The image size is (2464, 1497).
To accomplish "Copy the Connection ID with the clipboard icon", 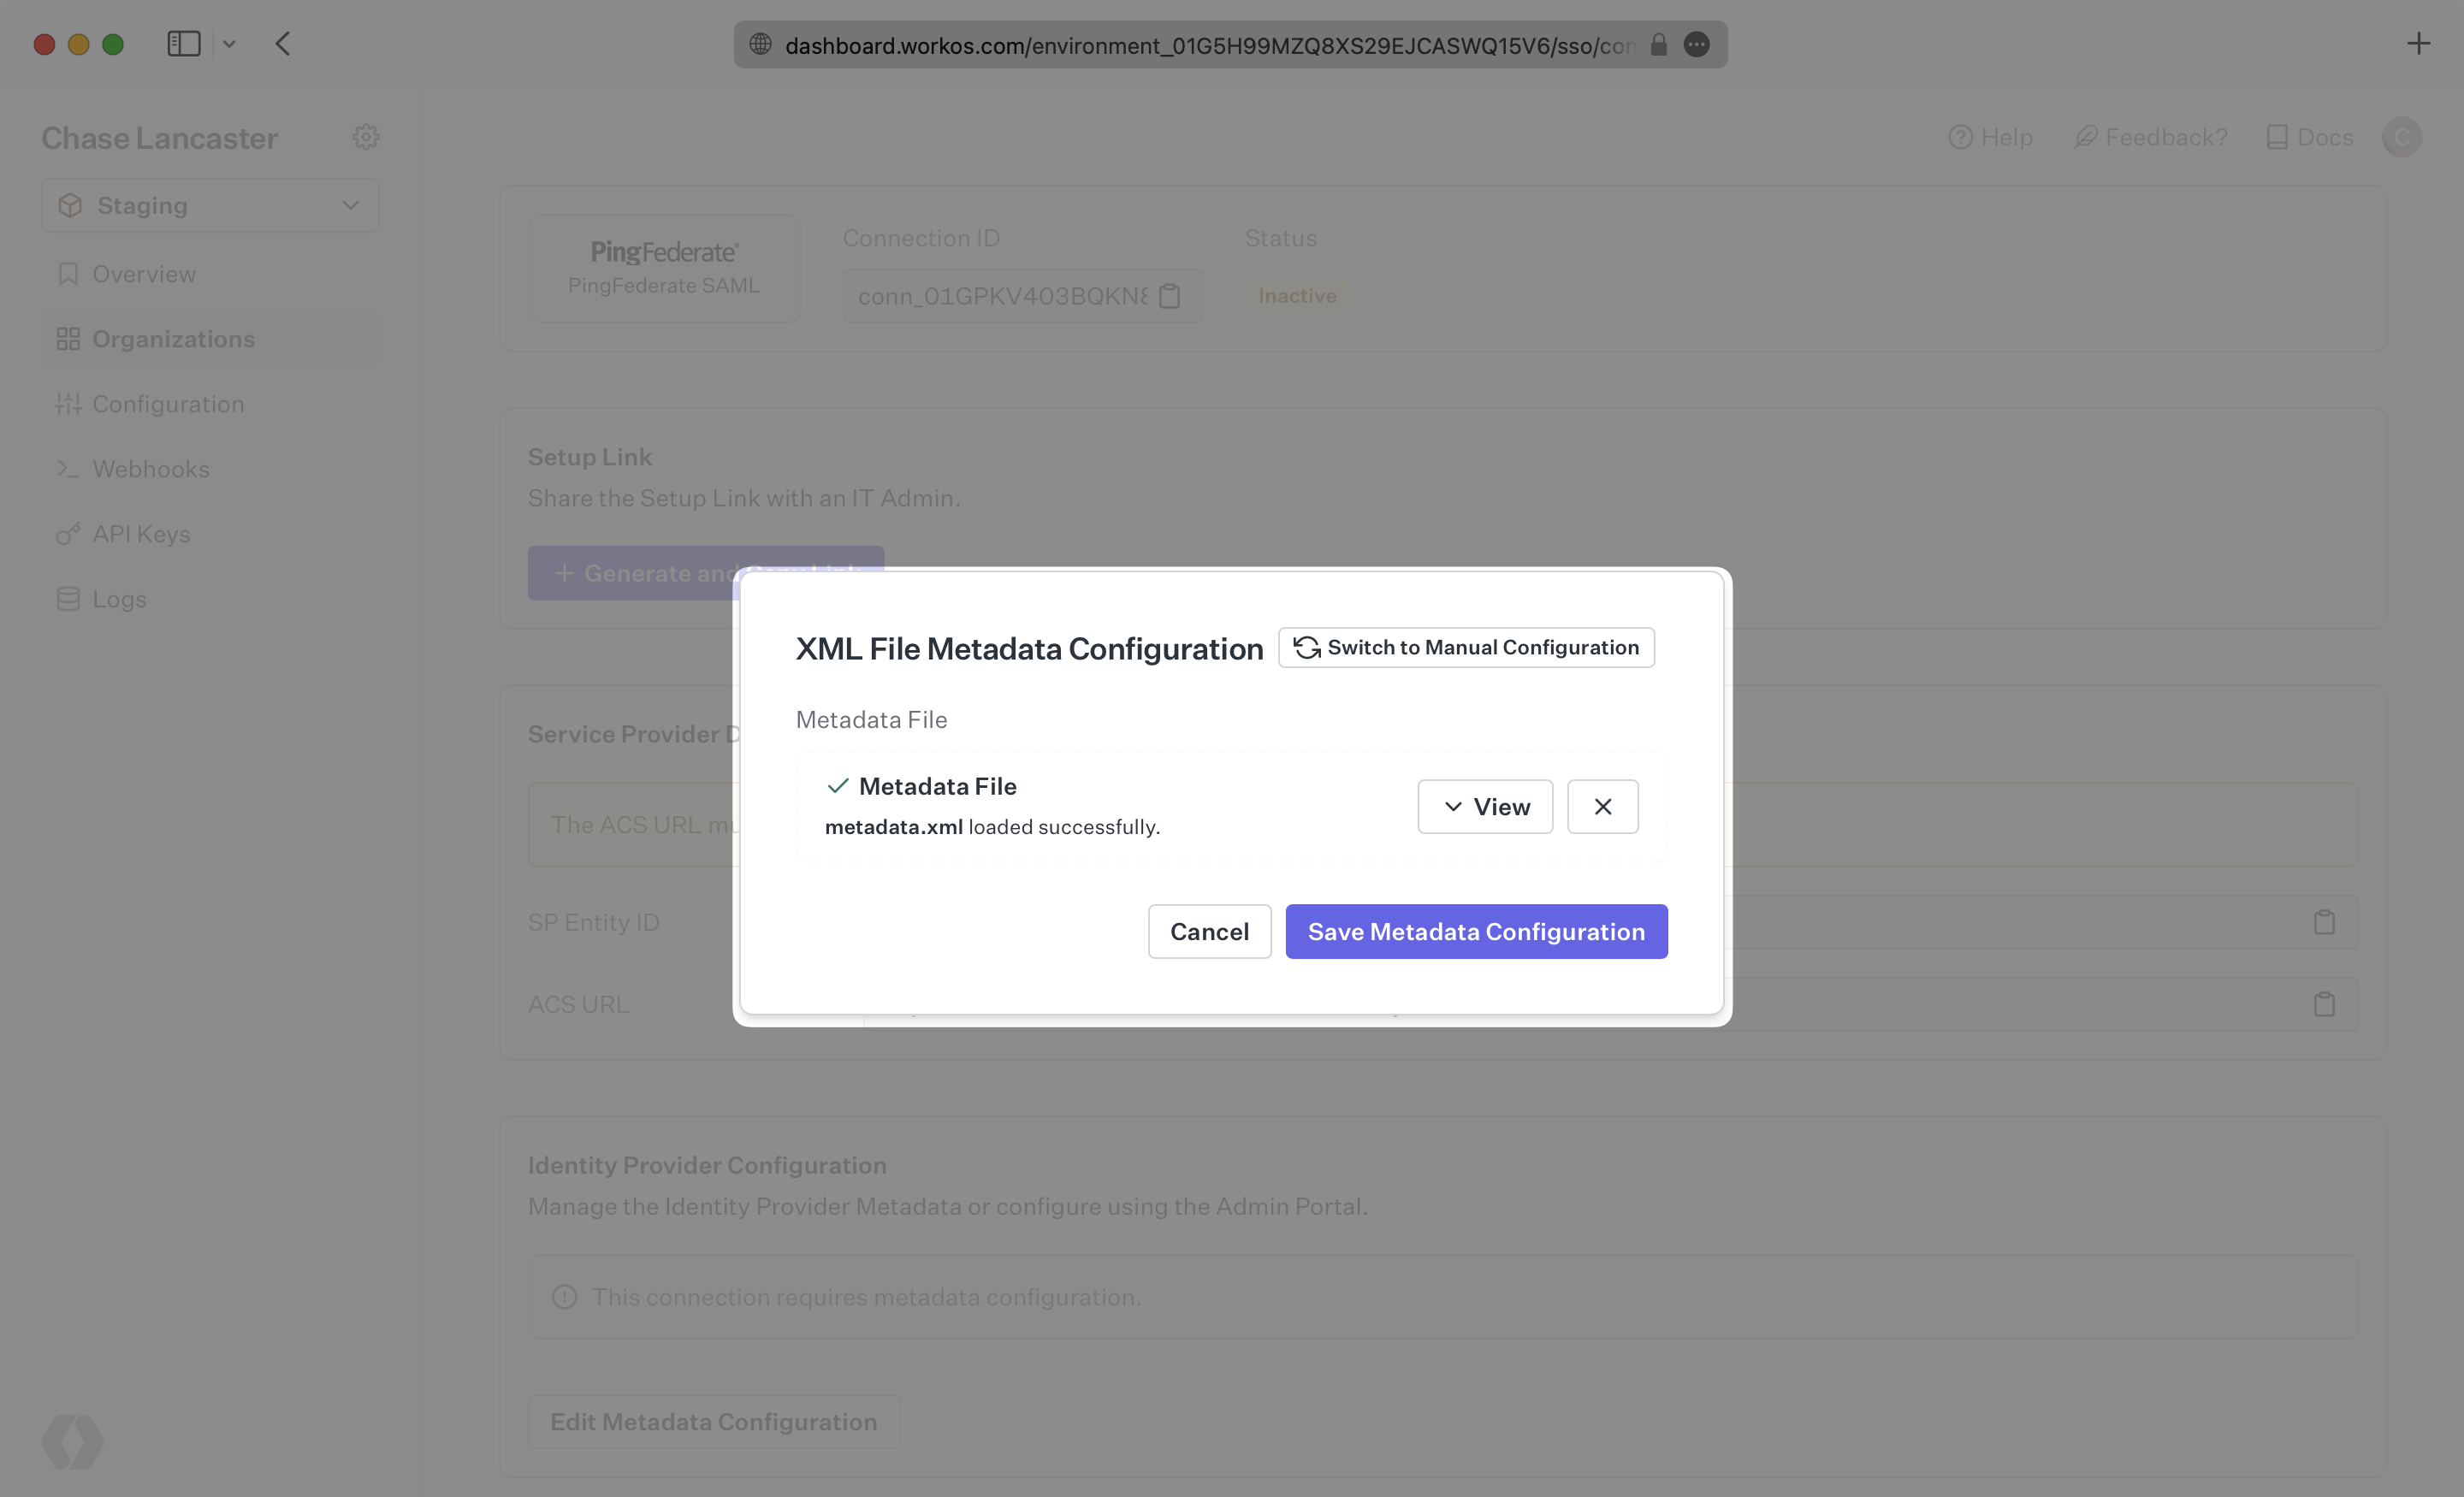I will 1170,296.
